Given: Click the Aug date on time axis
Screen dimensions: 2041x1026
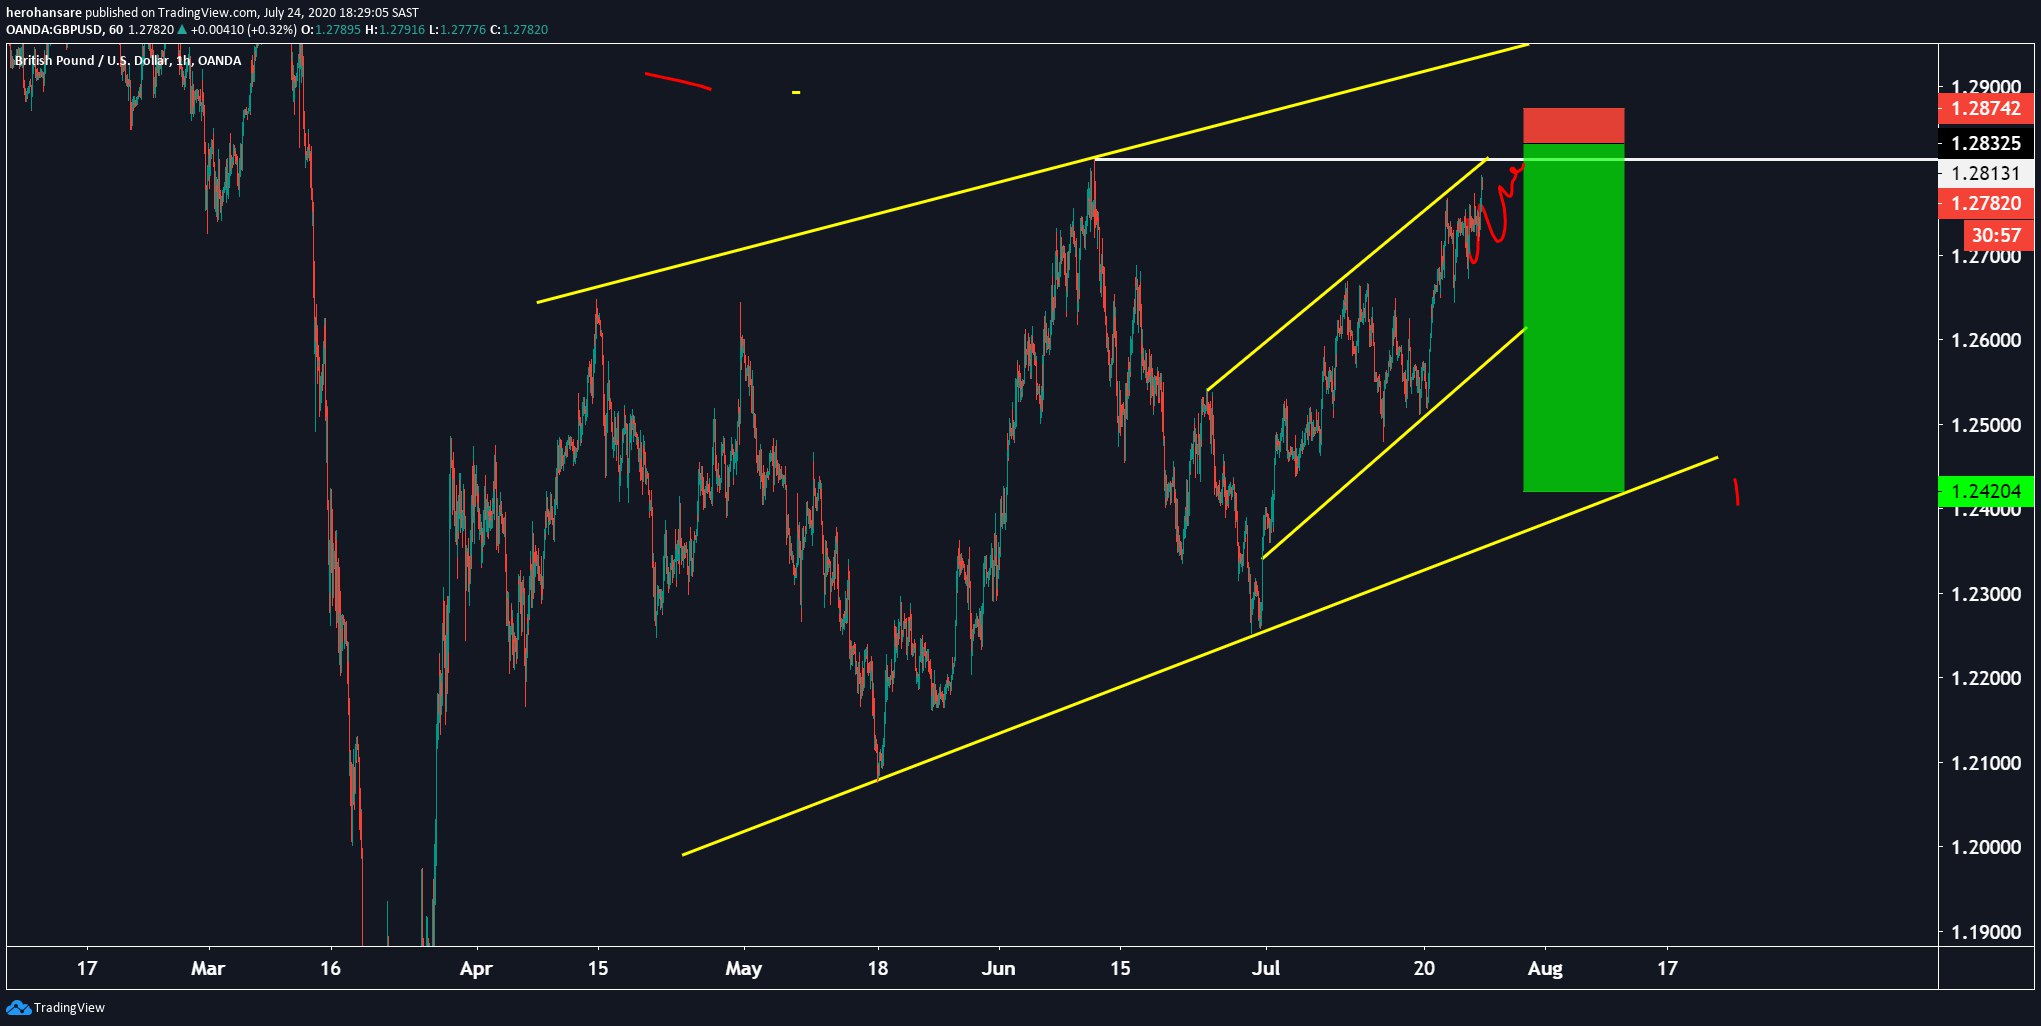Looking at the screenshot, I should pyautogui.click(x=1545, y=968).
